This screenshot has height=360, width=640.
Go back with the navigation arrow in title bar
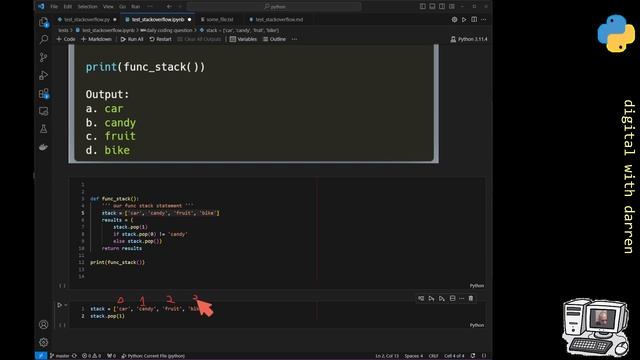coord(169,7)
